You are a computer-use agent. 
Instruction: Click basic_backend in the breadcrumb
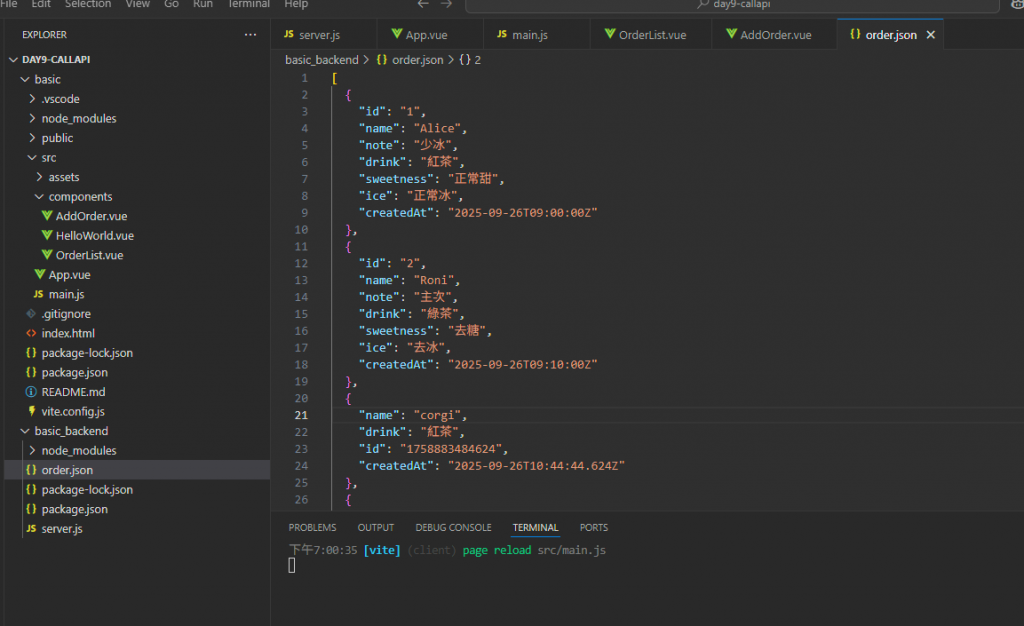321,60
